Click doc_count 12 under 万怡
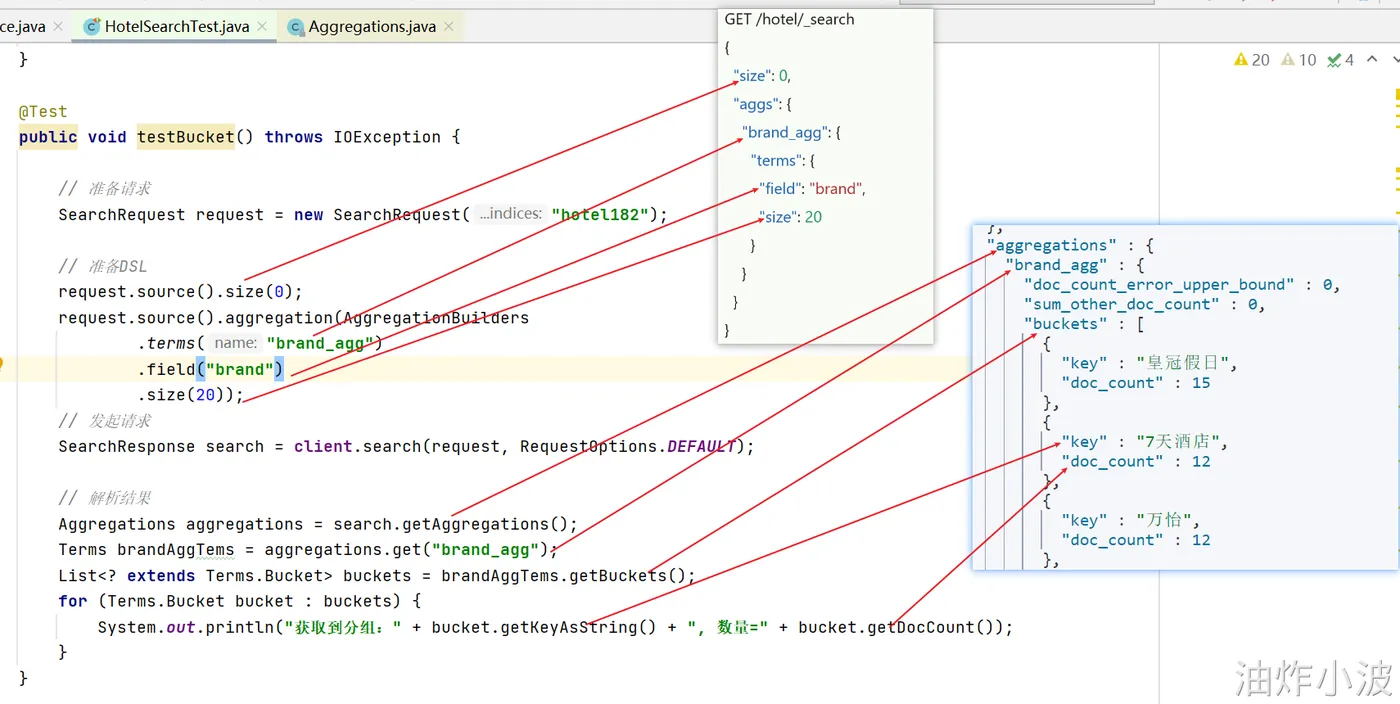Viewport: 1400px width, 704px height. [1135, 540]
